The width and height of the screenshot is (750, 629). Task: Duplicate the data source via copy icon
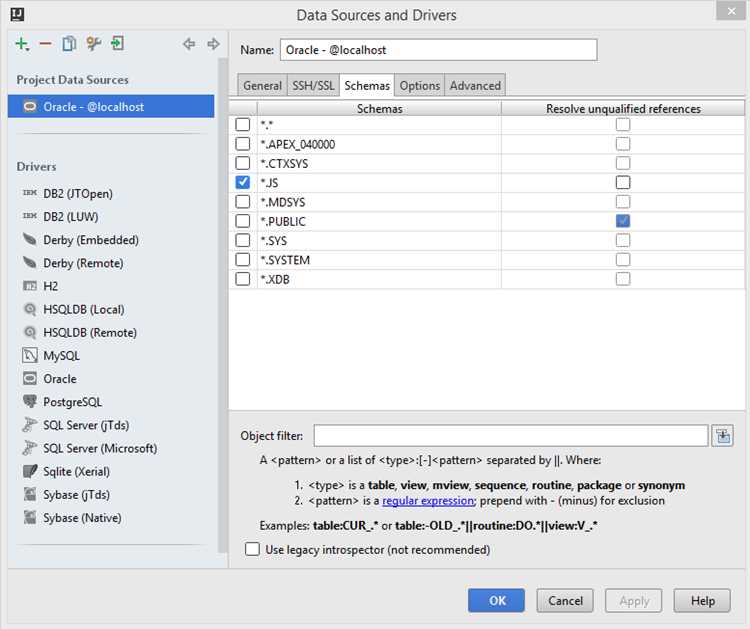coord(69,44)
